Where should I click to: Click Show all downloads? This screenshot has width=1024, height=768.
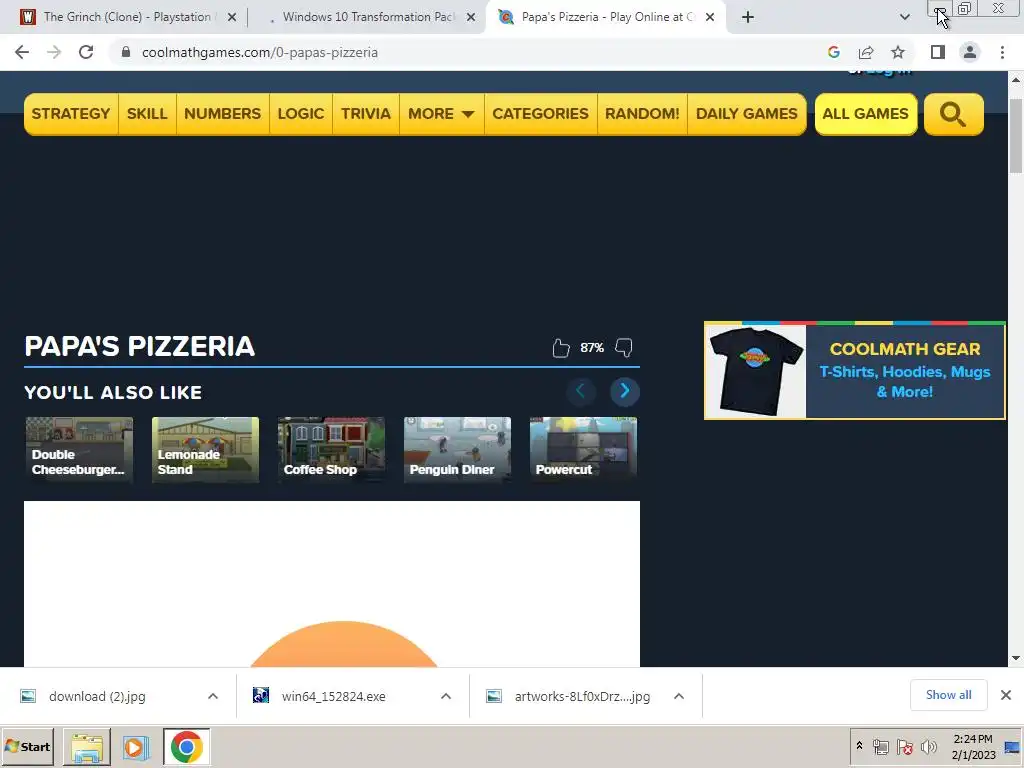(948, 695)
